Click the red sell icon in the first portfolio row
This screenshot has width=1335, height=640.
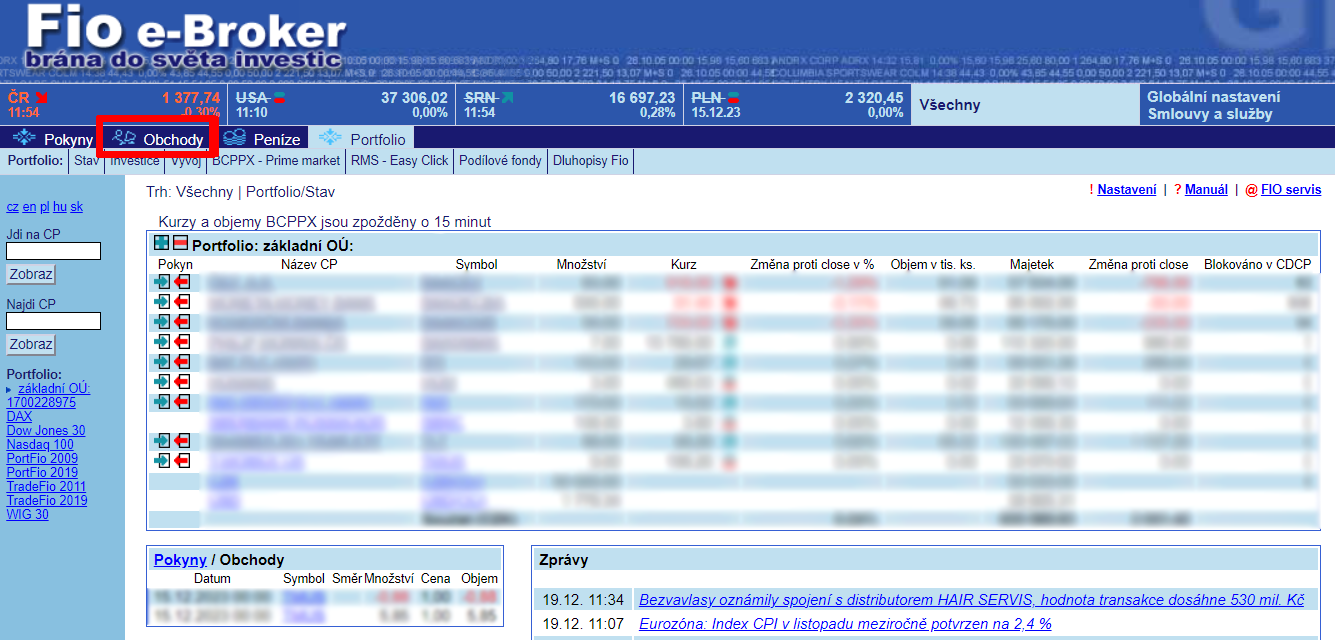(x=182, y=282)
